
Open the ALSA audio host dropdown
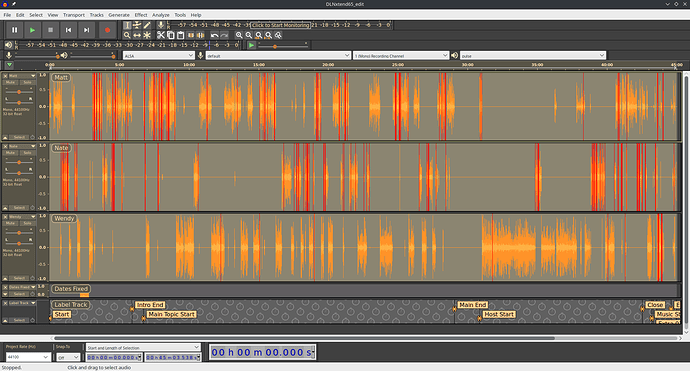(x=158, y=55)
